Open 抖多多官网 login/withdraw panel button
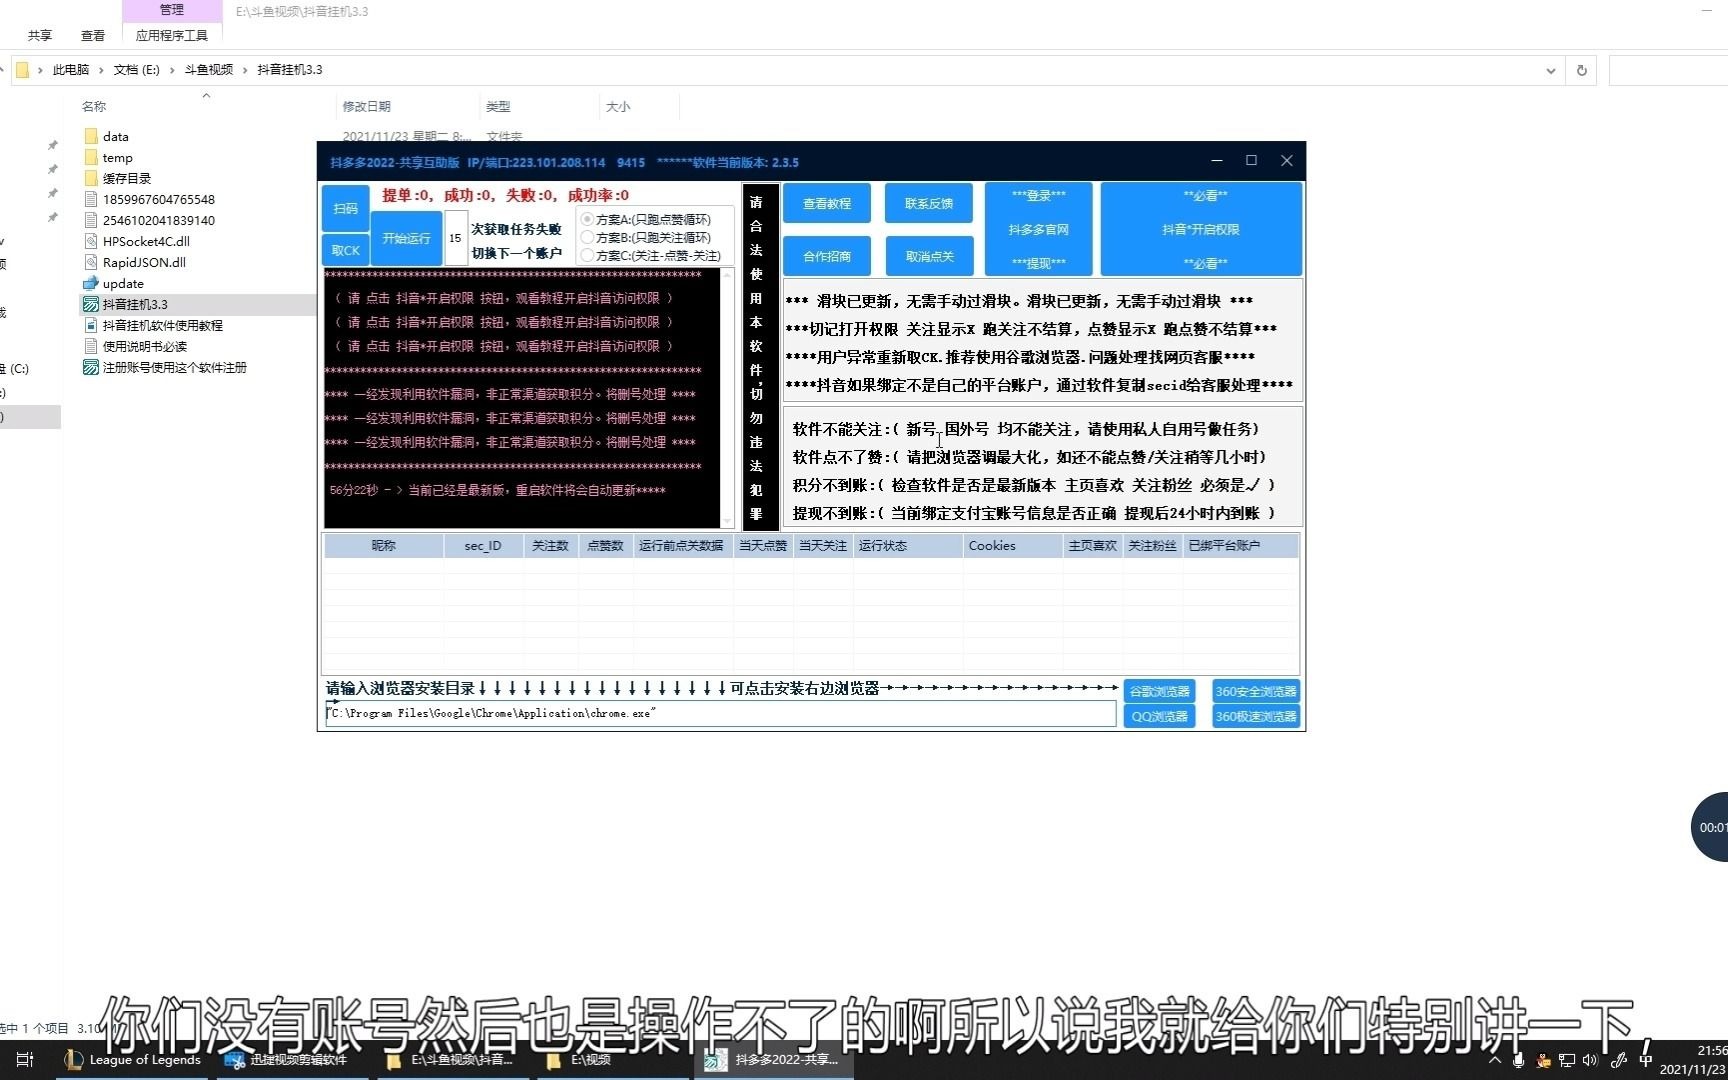 point(1039,229)
